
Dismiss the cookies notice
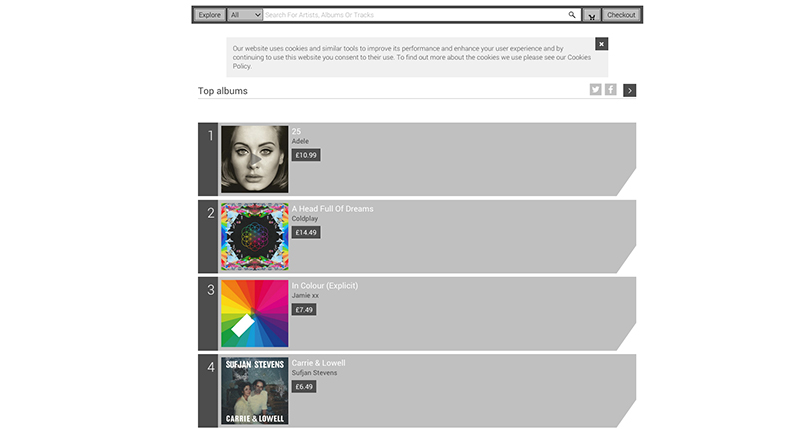click(601, 44)
